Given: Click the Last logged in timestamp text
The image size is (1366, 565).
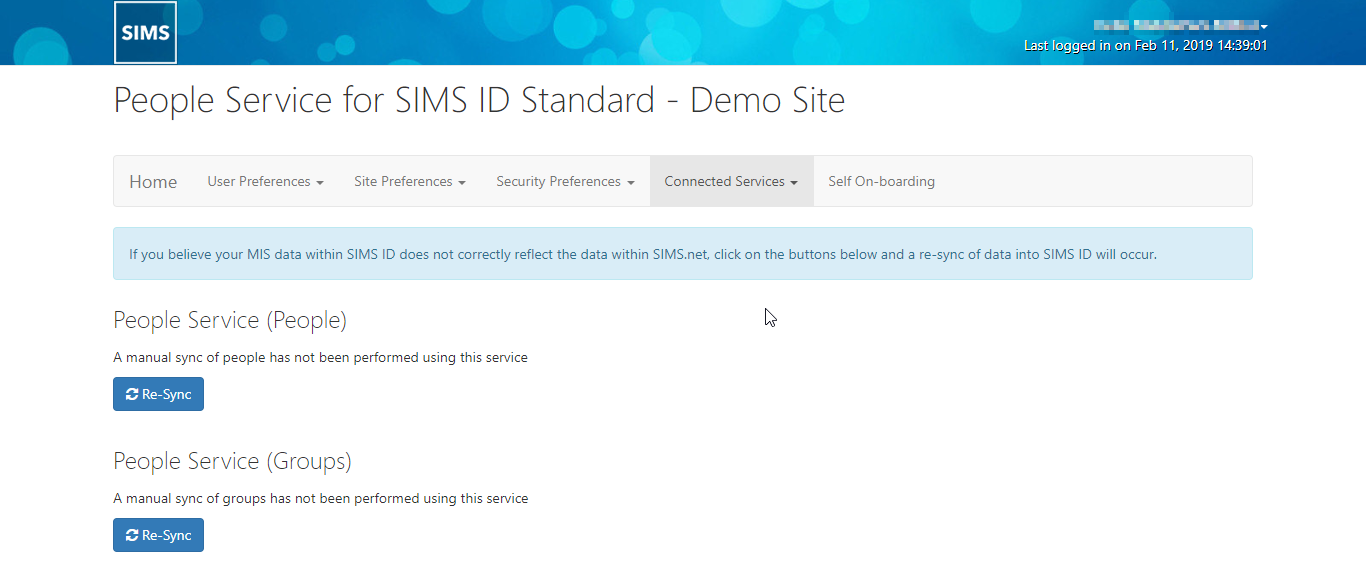Looking at the screenshot, I should click(x=1146, y=45).
